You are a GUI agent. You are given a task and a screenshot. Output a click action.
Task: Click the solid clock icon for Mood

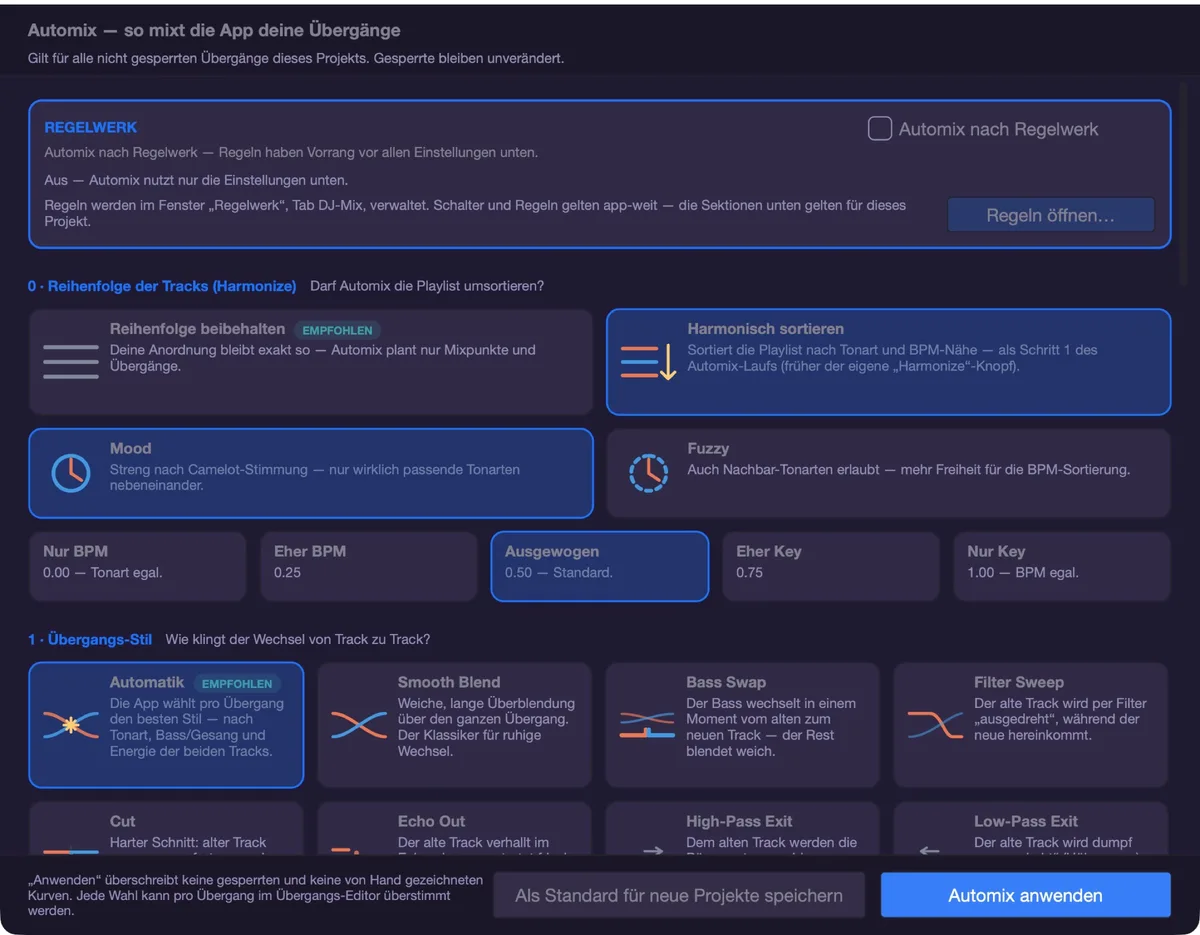pyautogui.click(x=71, y=473)
